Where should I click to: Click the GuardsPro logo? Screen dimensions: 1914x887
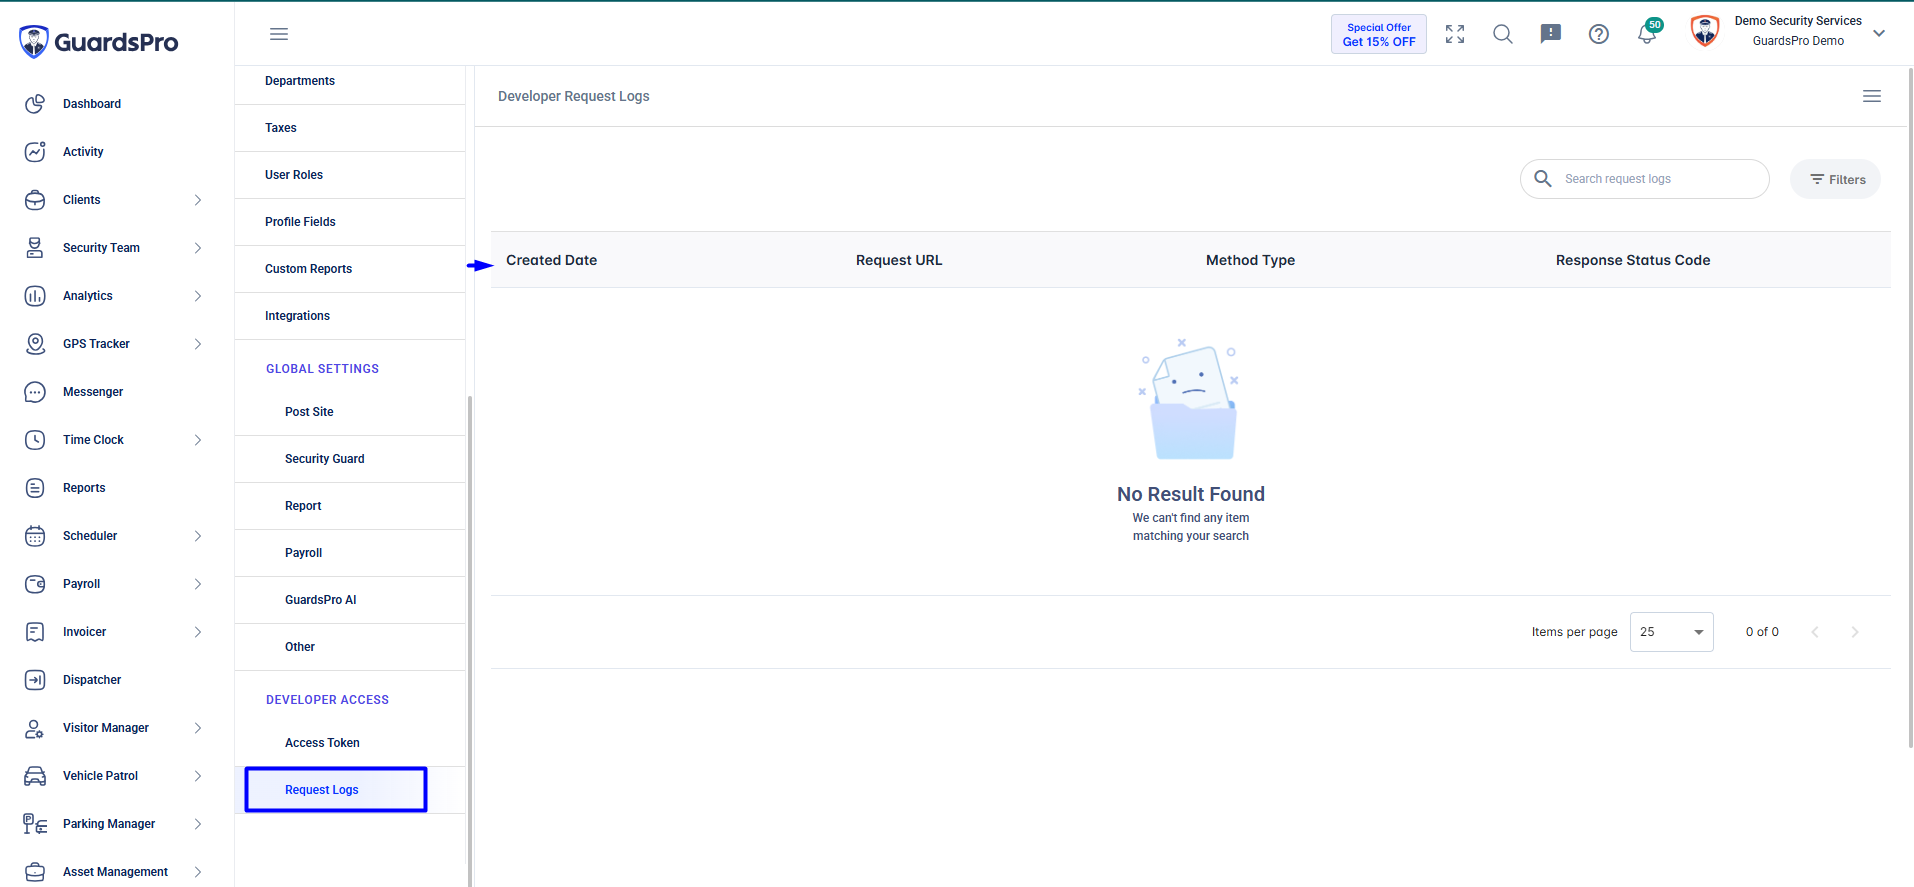click(x=98, y=42)
